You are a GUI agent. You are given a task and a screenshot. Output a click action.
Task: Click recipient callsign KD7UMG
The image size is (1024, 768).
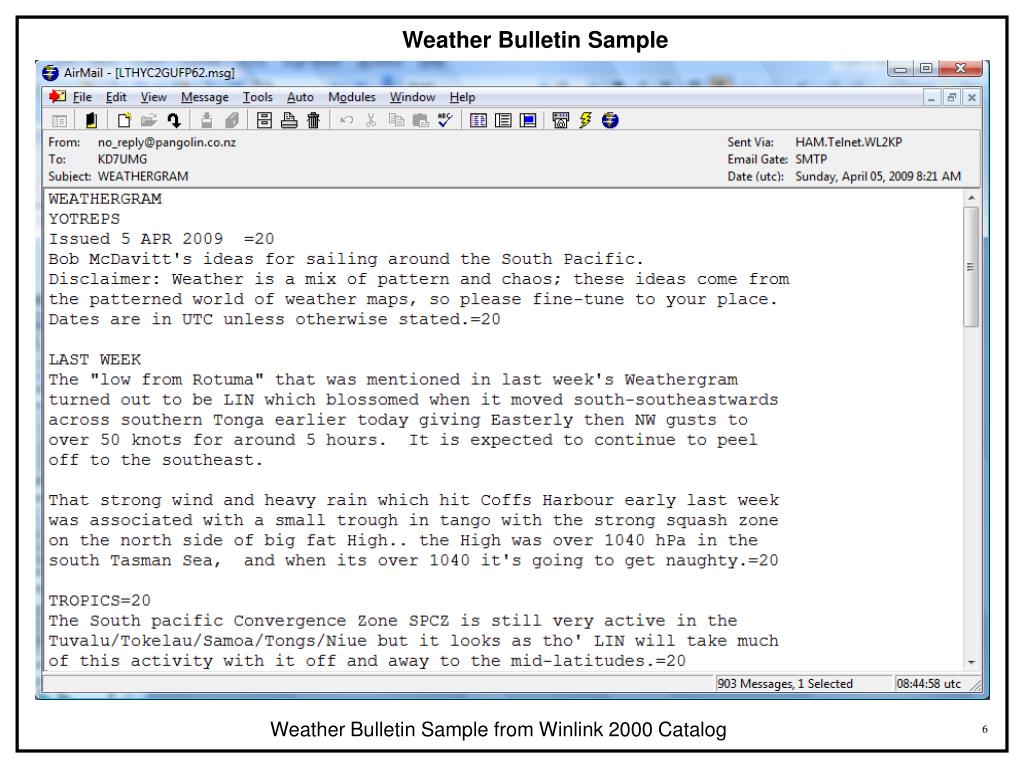[122, 159]
